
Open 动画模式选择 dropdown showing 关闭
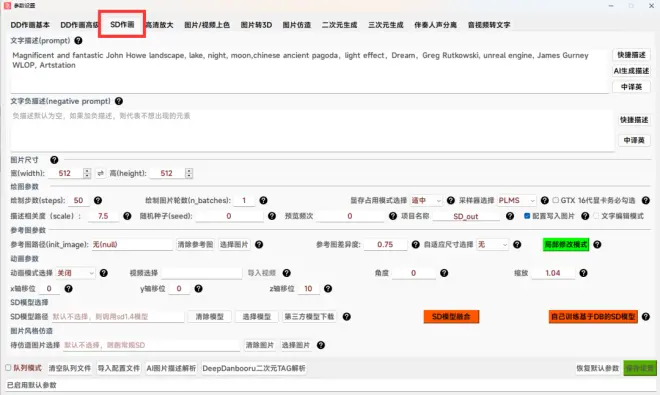point(75,273)
